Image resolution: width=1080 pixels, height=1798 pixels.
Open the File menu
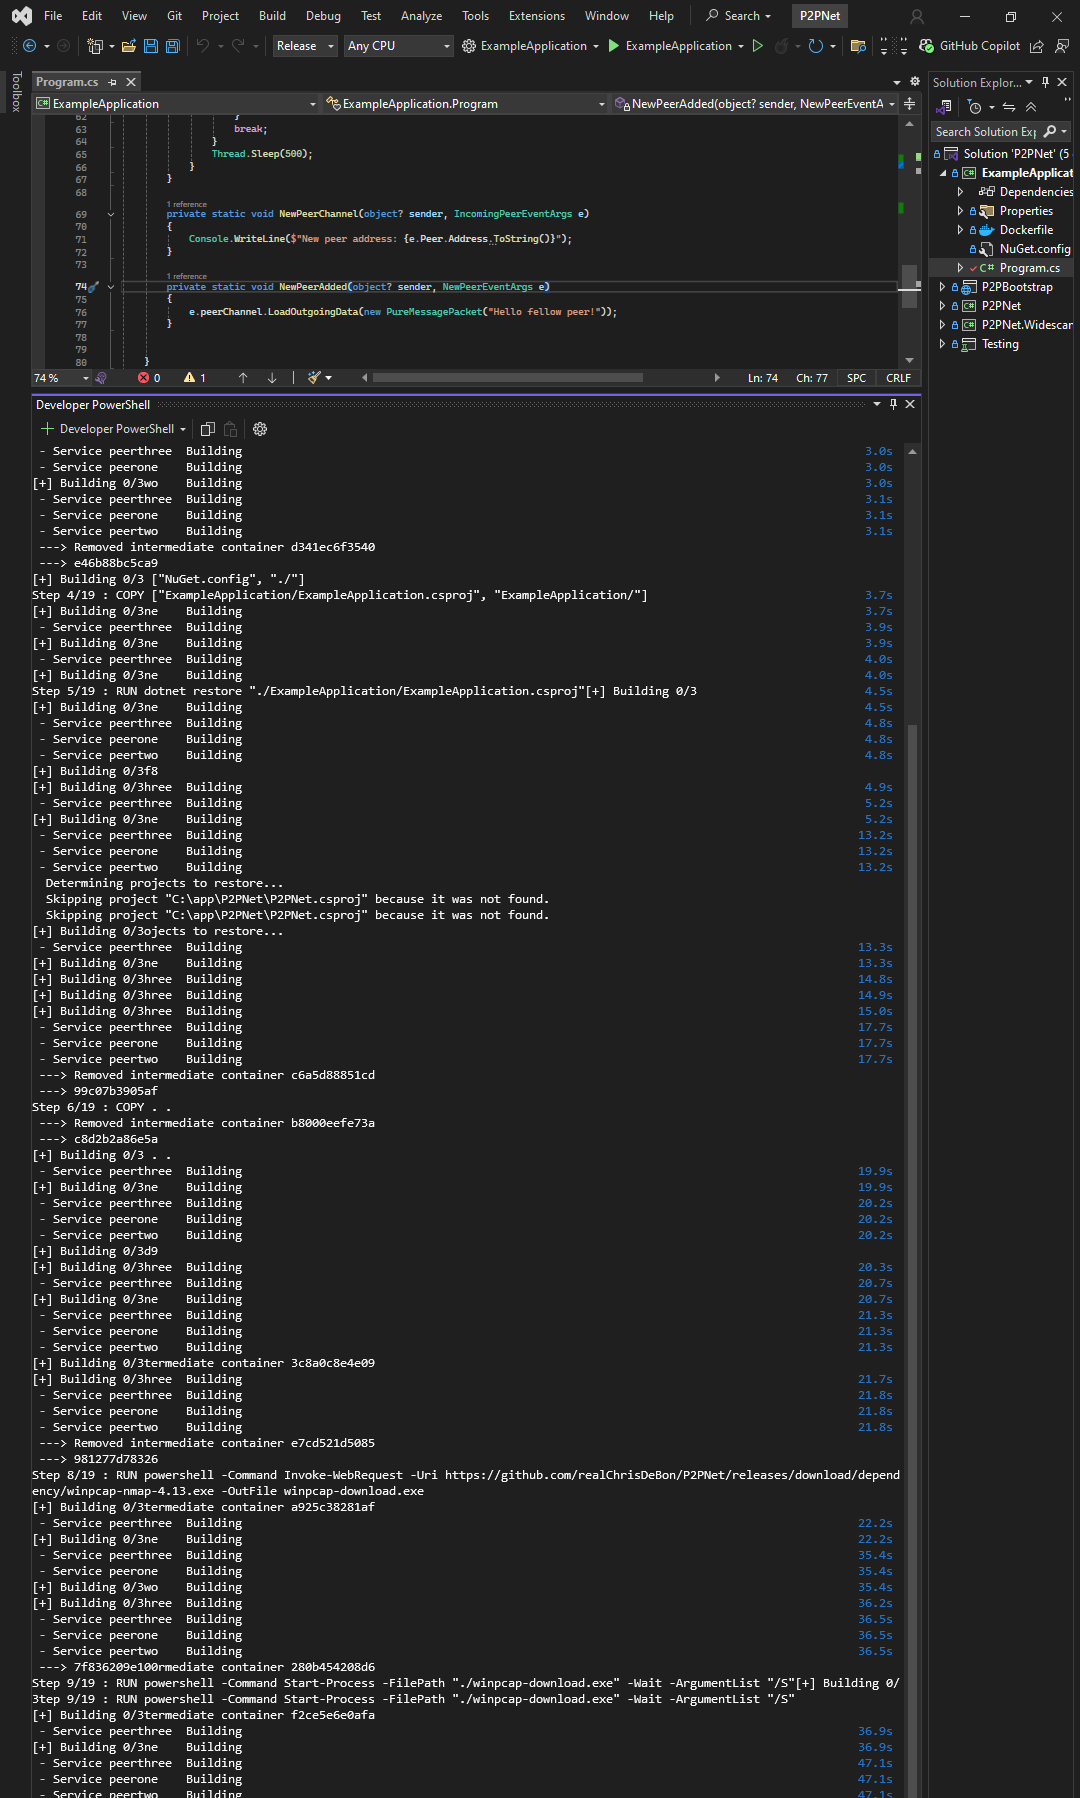[x=53, y=16]
